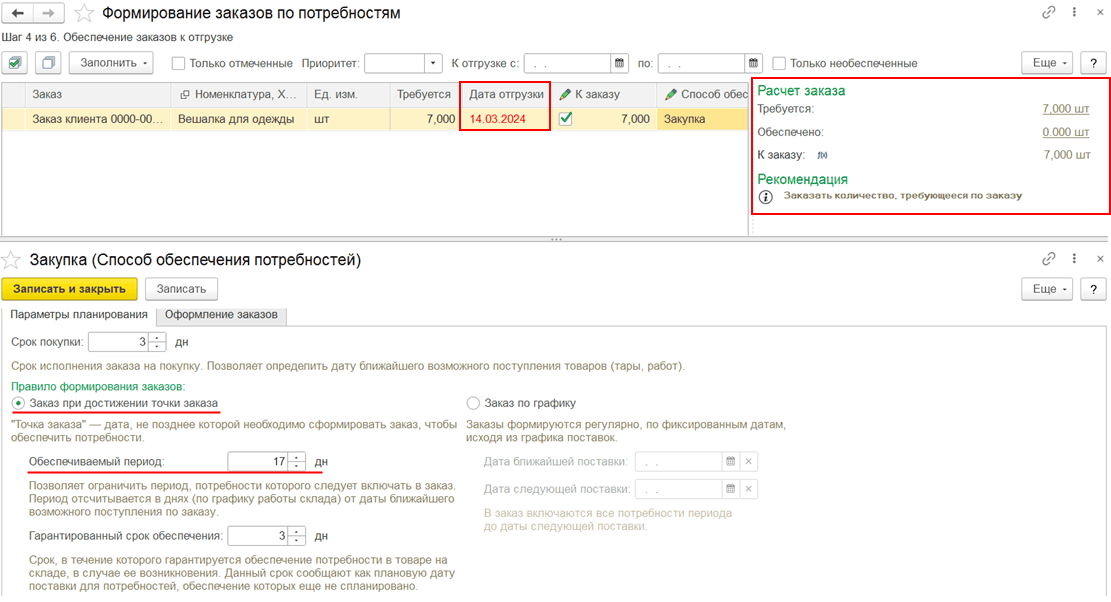1111x602 pixels.
Task: Click the 'Ед. изм.' column header
Action: pos(348,94)
